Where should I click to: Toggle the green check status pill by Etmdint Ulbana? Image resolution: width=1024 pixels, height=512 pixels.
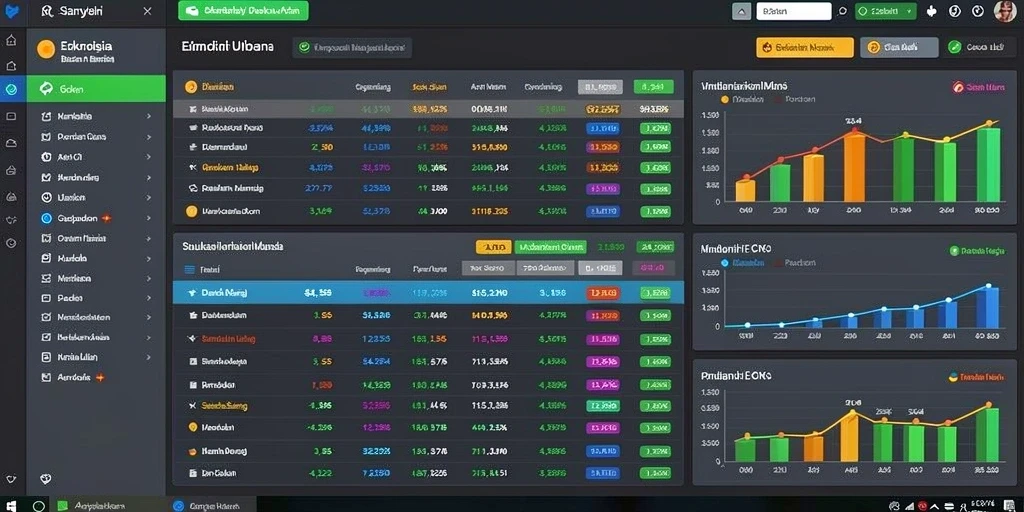[352, 47]
